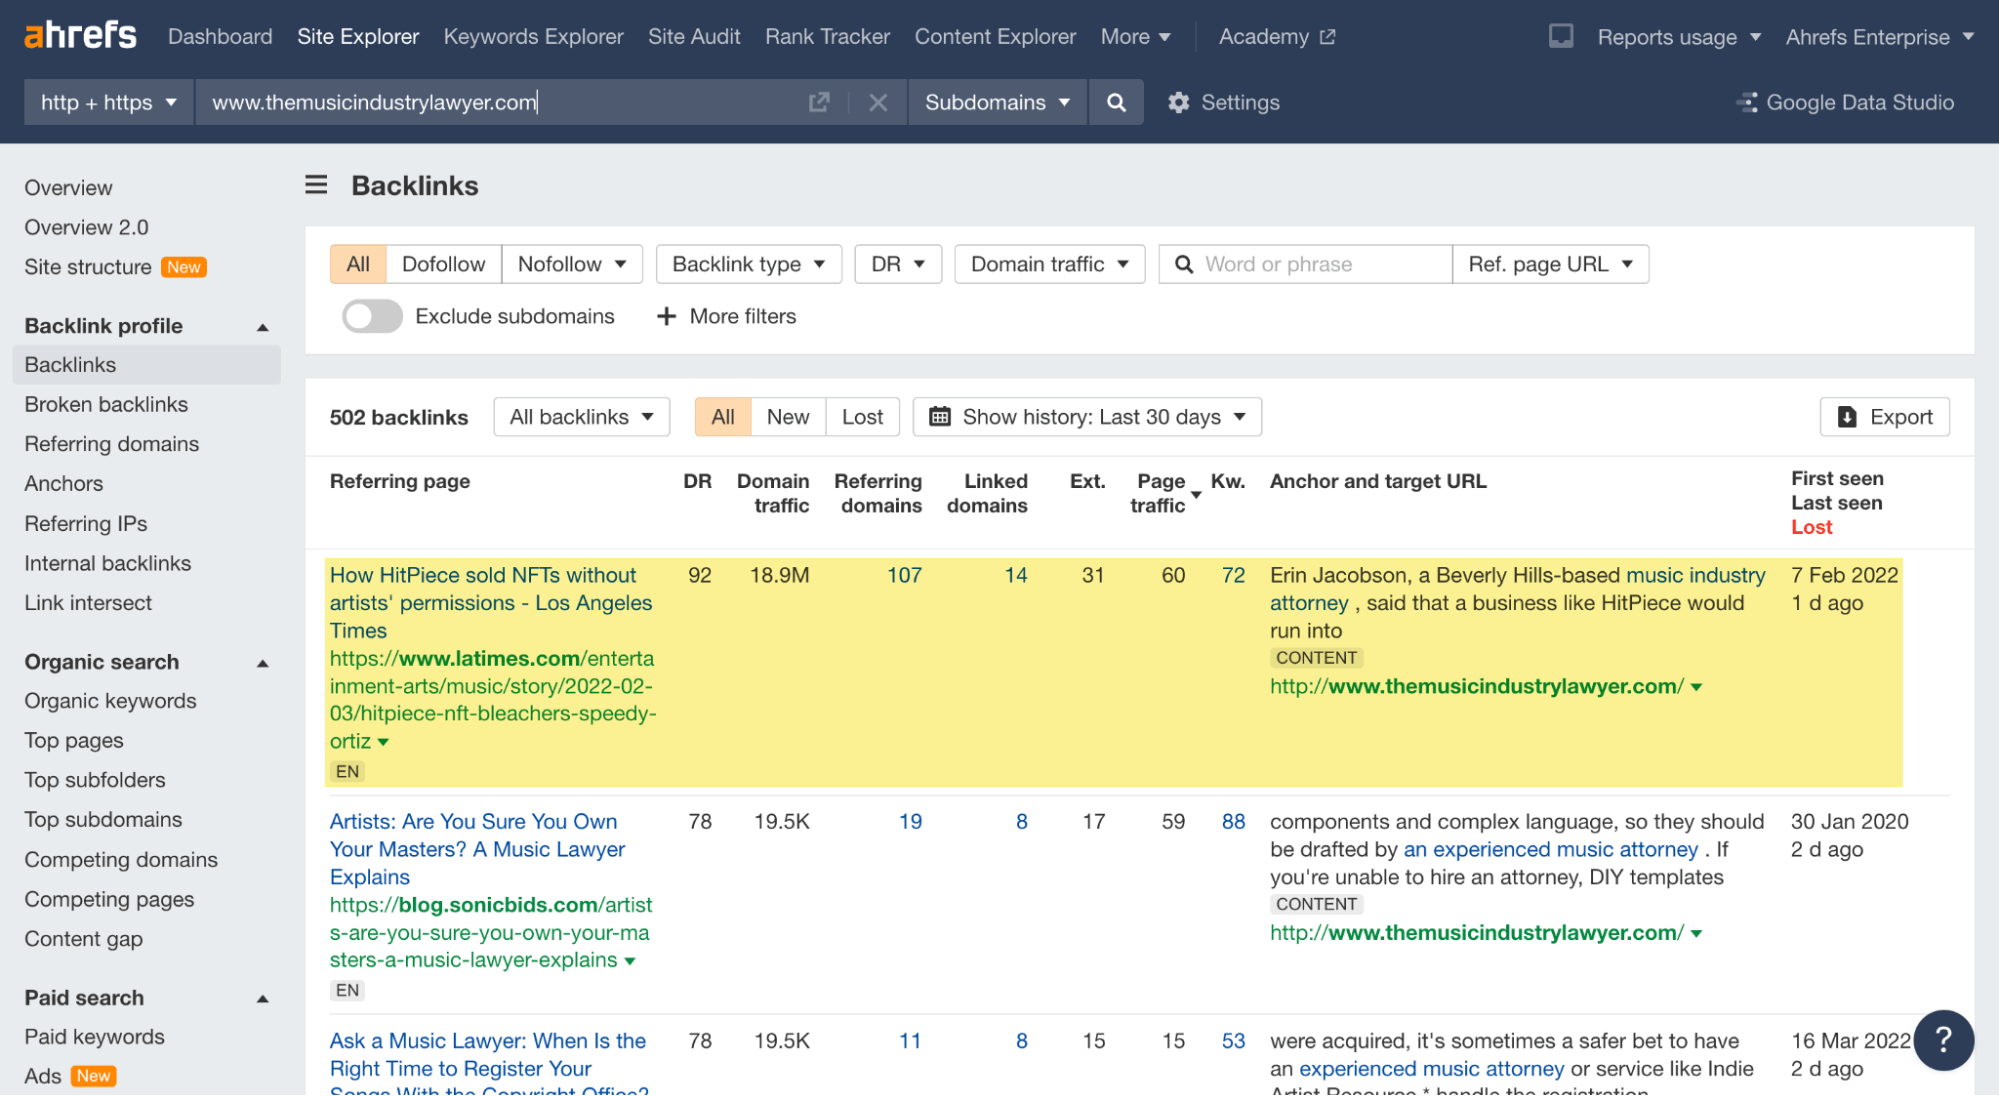Screen dimensions: 1999x1096
Task: Open the Domain traffic dropdown
Action: (1049, 264)
